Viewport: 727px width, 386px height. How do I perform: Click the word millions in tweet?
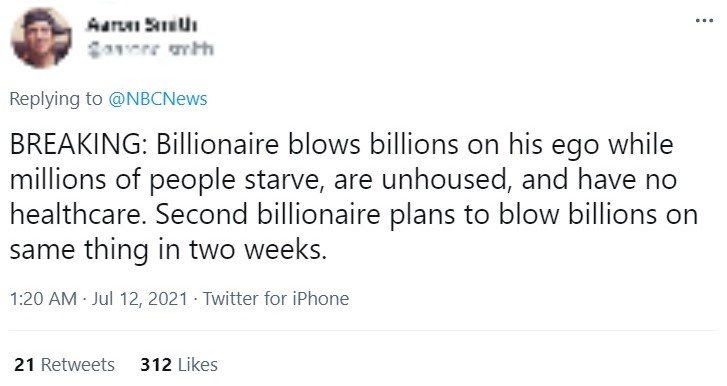point(58,179)
